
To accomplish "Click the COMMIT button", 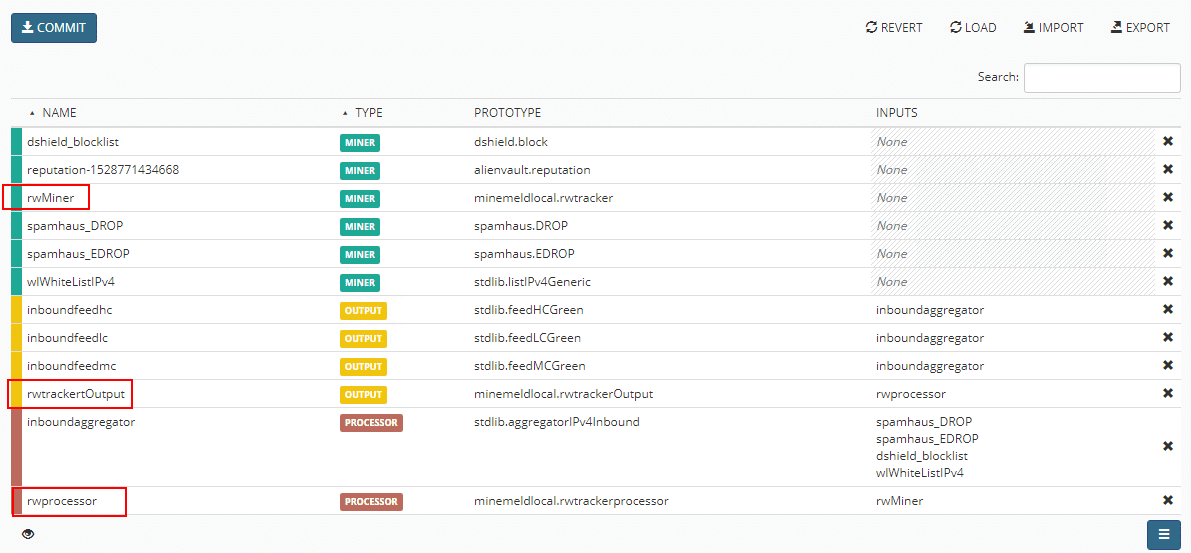I will (54, 28).
